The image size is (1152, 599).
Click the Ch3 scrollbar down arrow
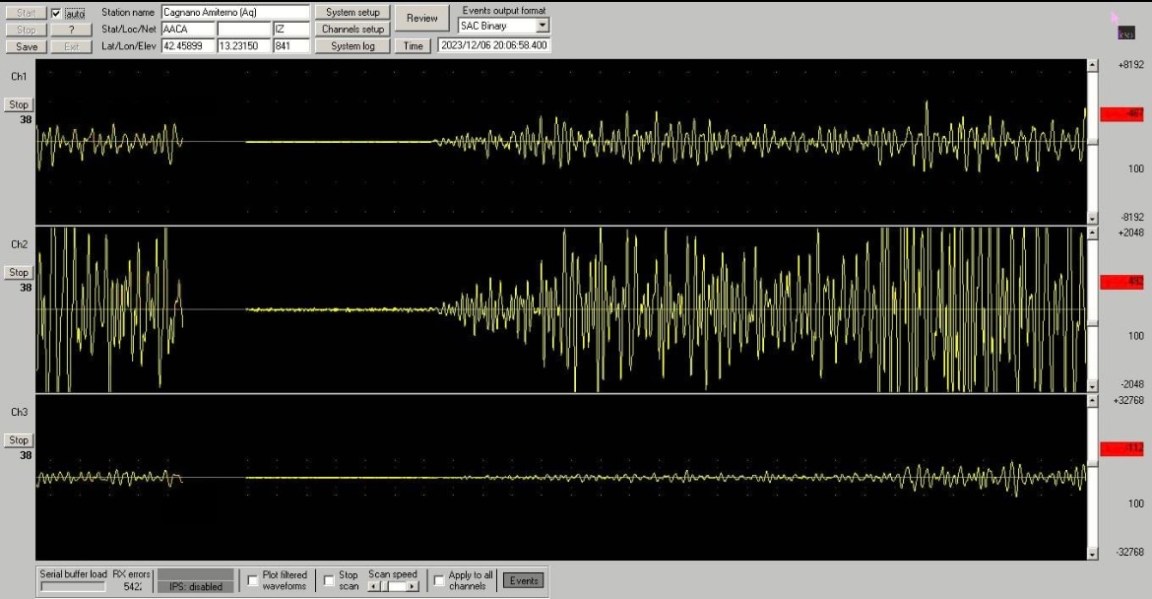click(1092, 553)
